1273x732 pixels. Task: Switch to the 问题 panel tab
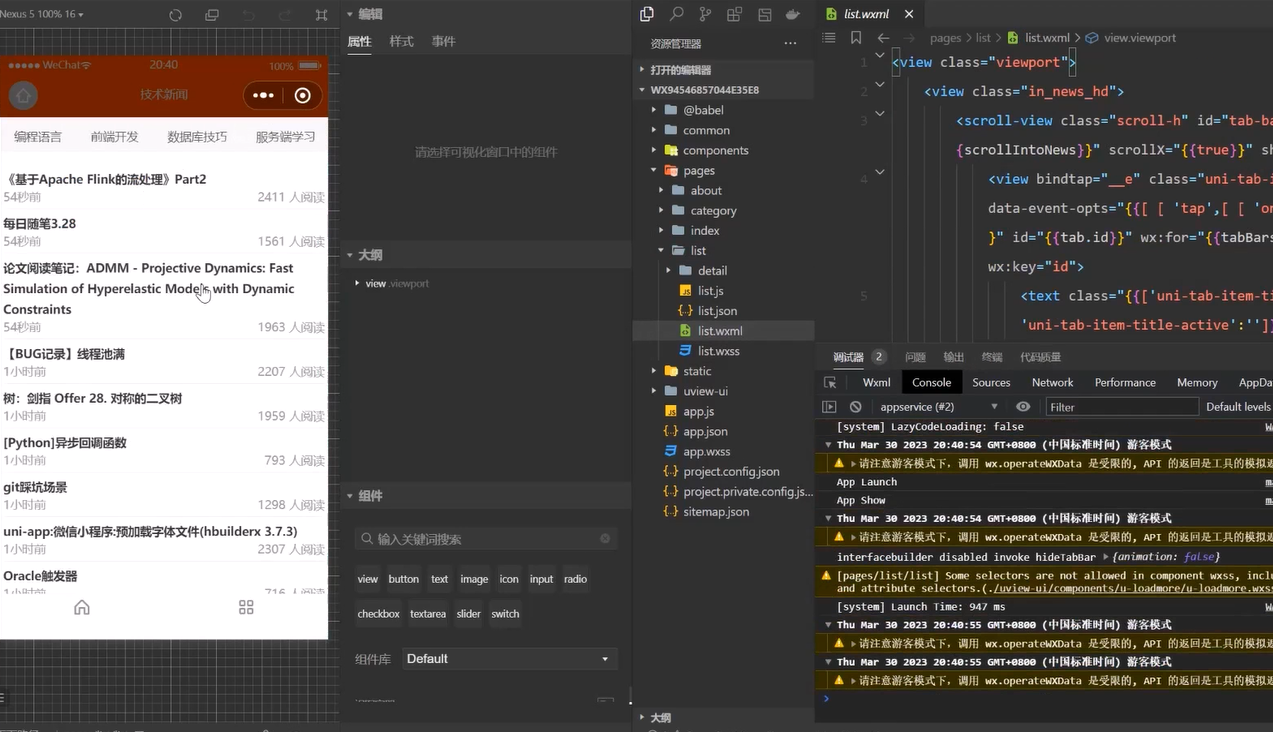tap(915, 357)
